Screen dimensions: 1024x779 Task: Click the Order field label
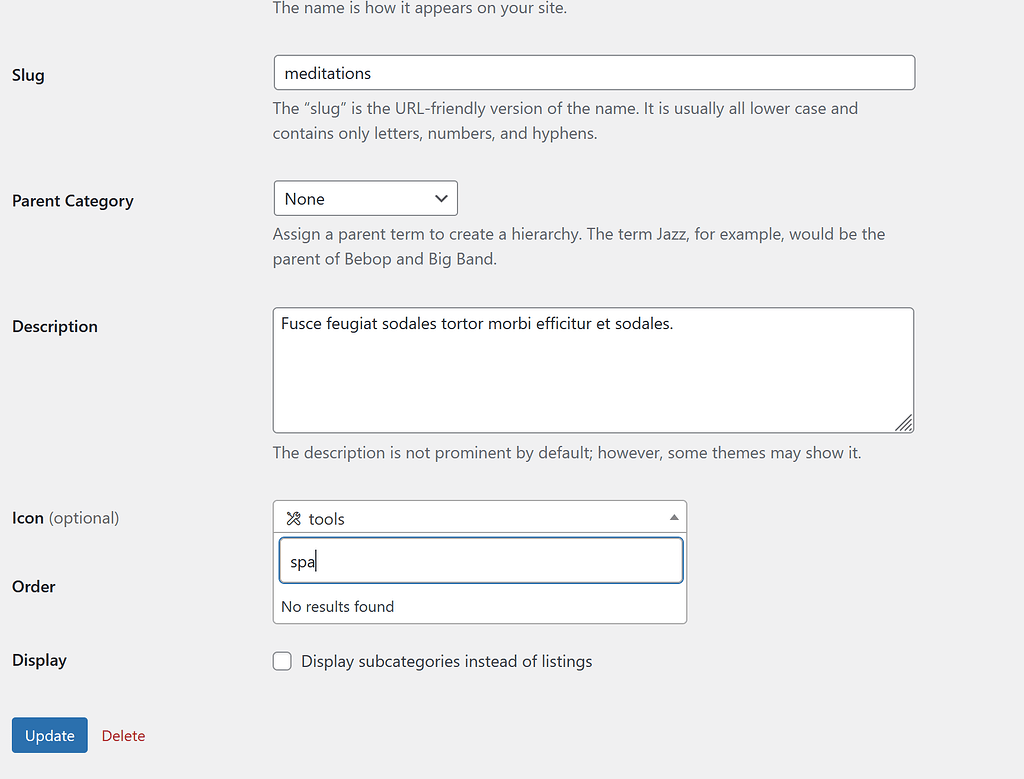tap(34, 587)
